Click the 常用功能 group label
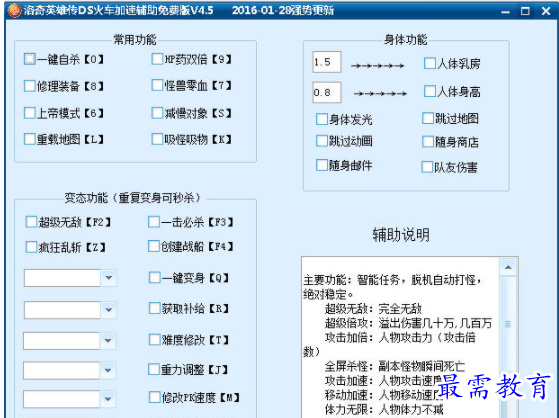Screen dimensions: 559x418 point(135,40)
